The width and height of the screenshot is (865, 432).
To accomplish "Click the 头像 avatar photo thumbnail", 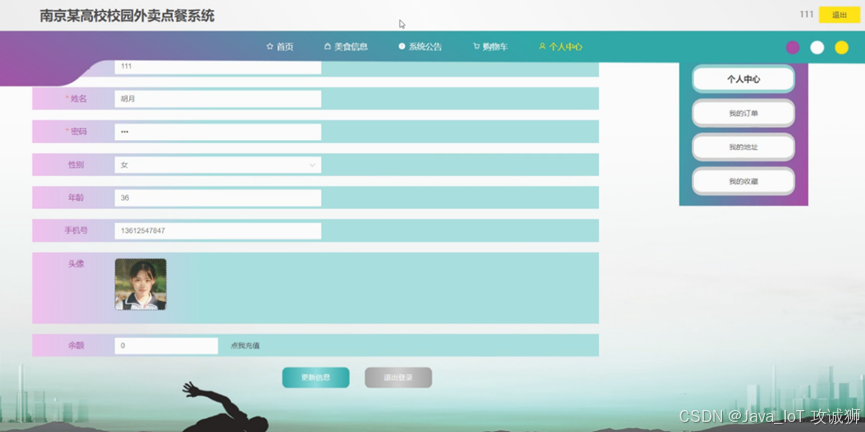I will point(141,284).
